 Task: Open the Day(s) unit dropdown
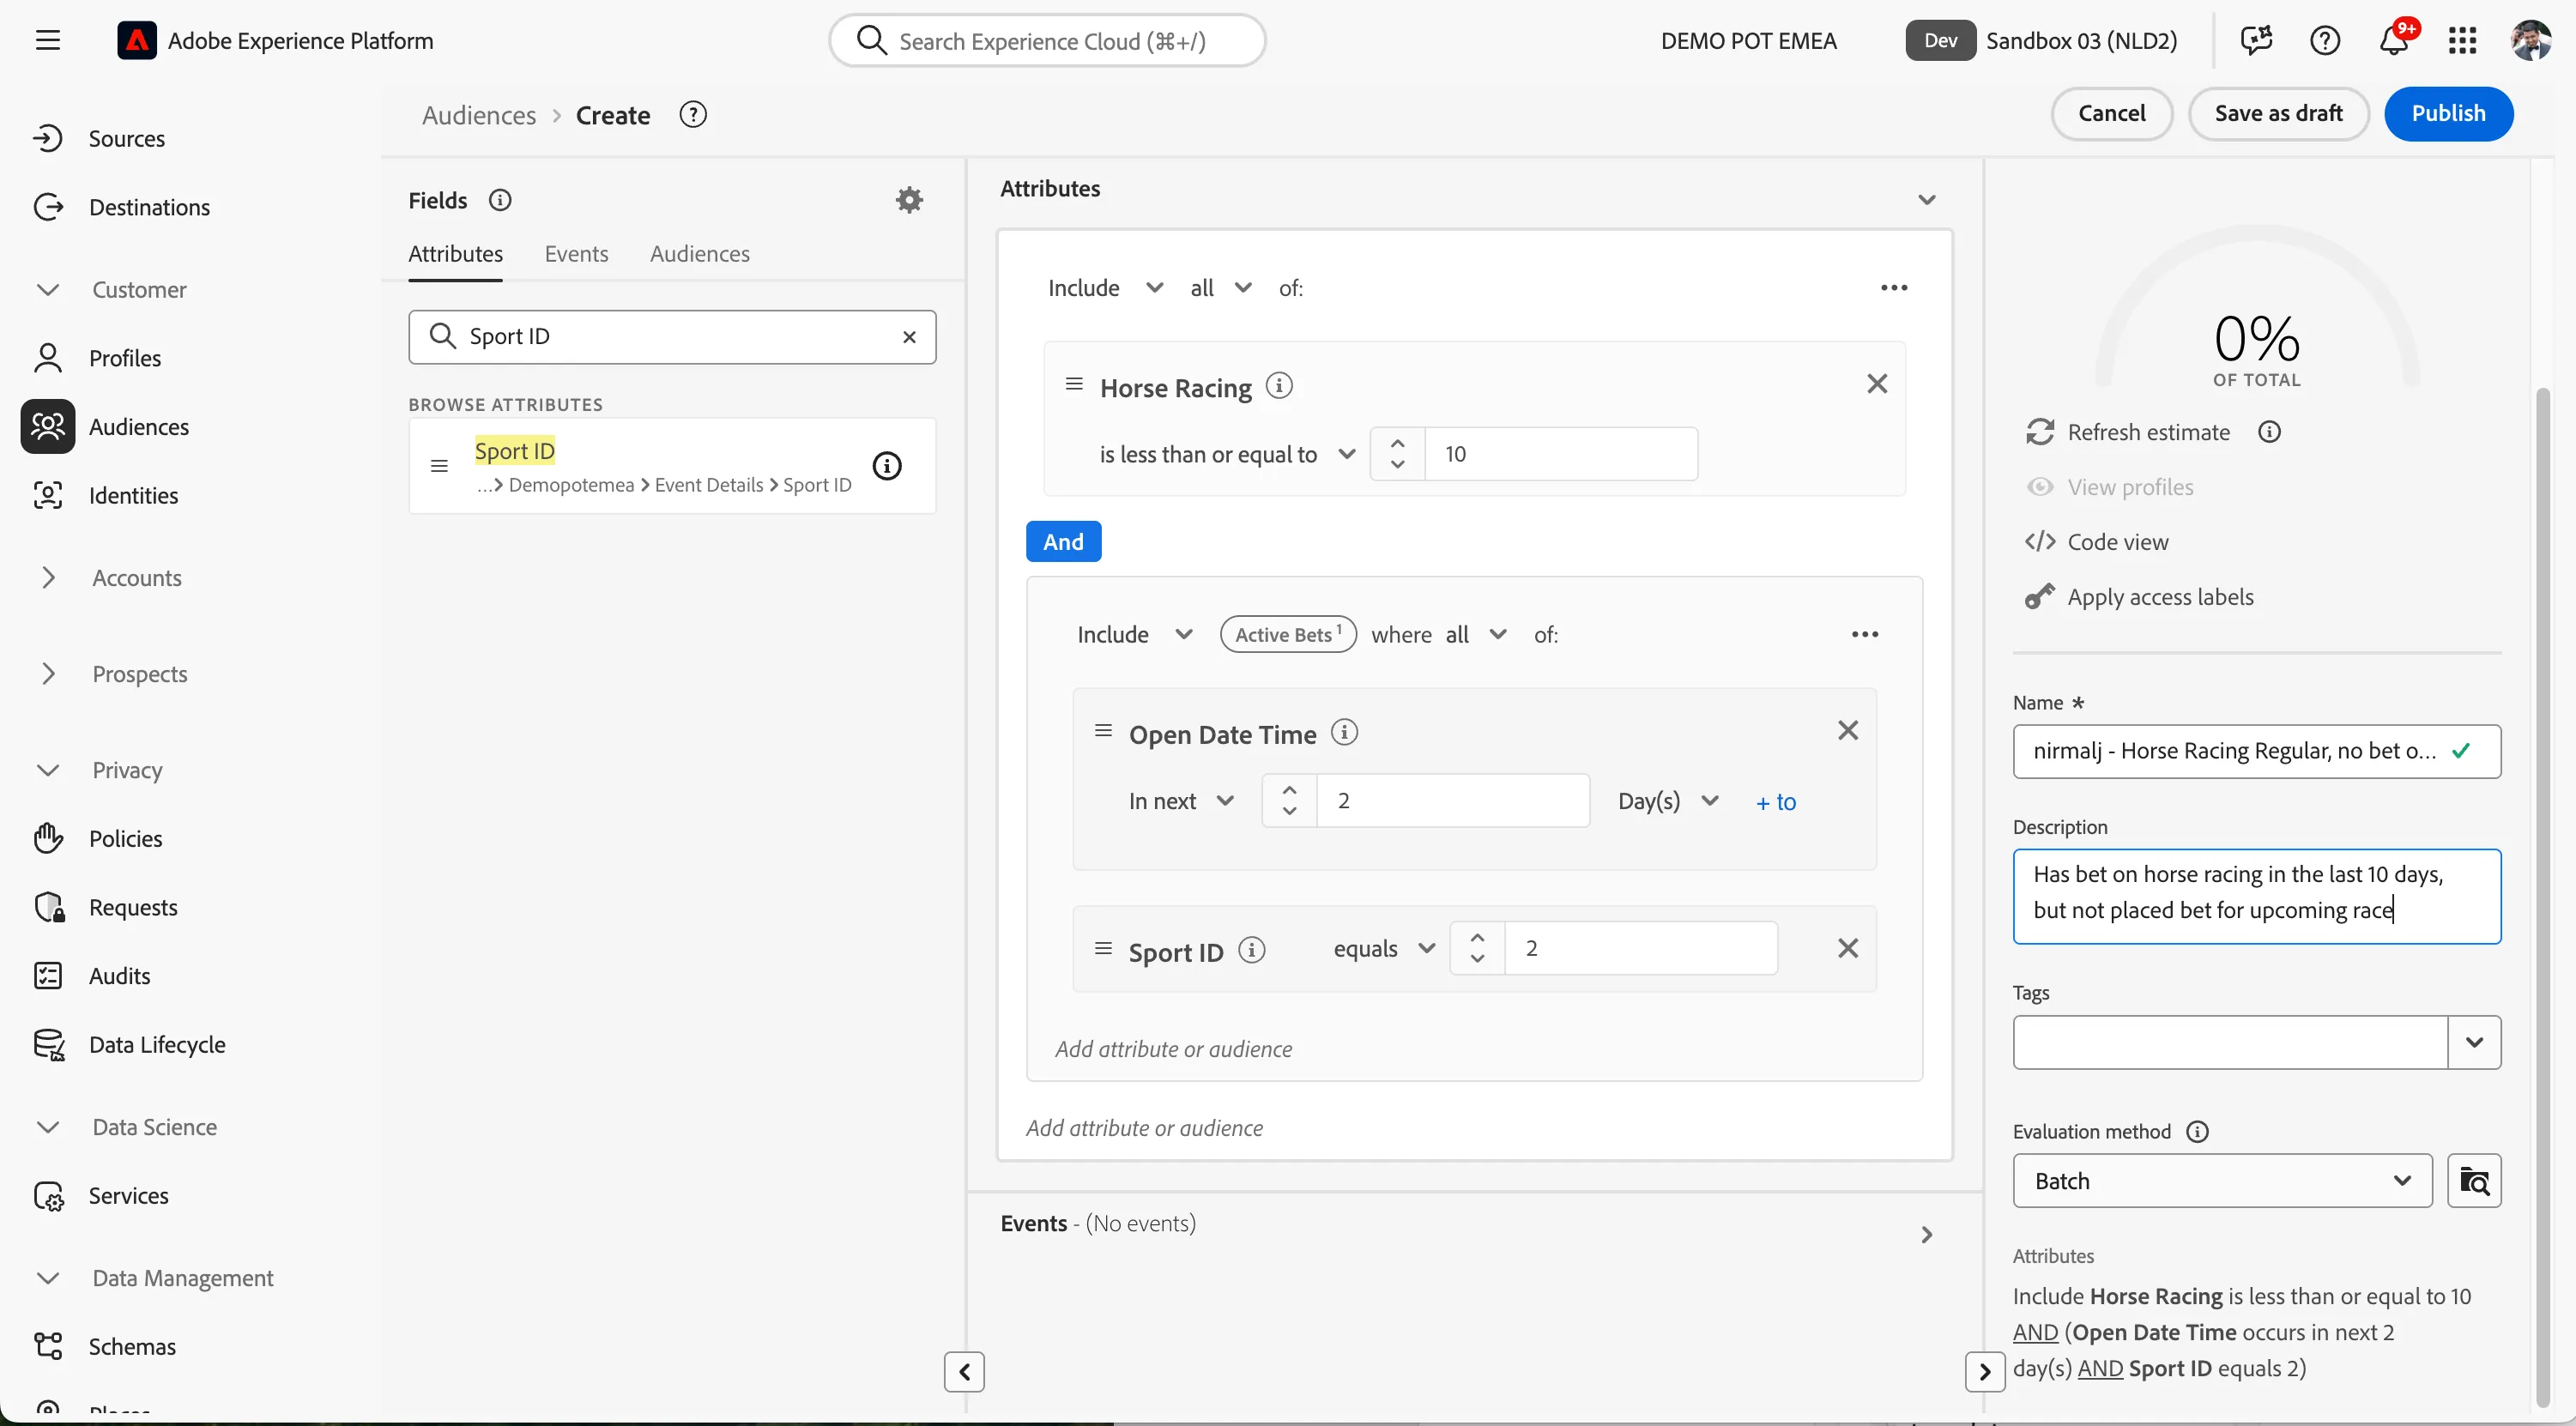click(x=1667, y=801)
